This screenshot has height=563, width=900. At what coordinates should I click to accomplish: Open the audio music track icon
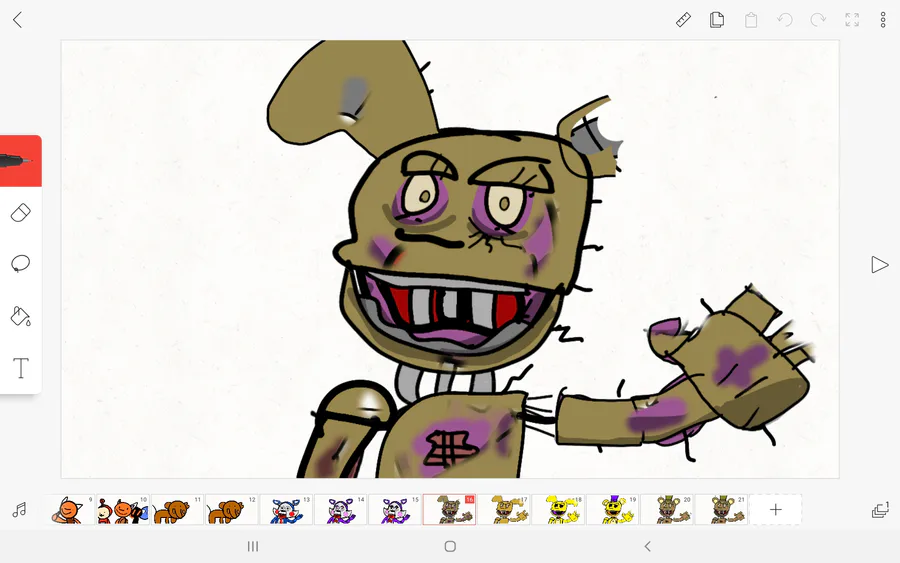click(20, 510)
